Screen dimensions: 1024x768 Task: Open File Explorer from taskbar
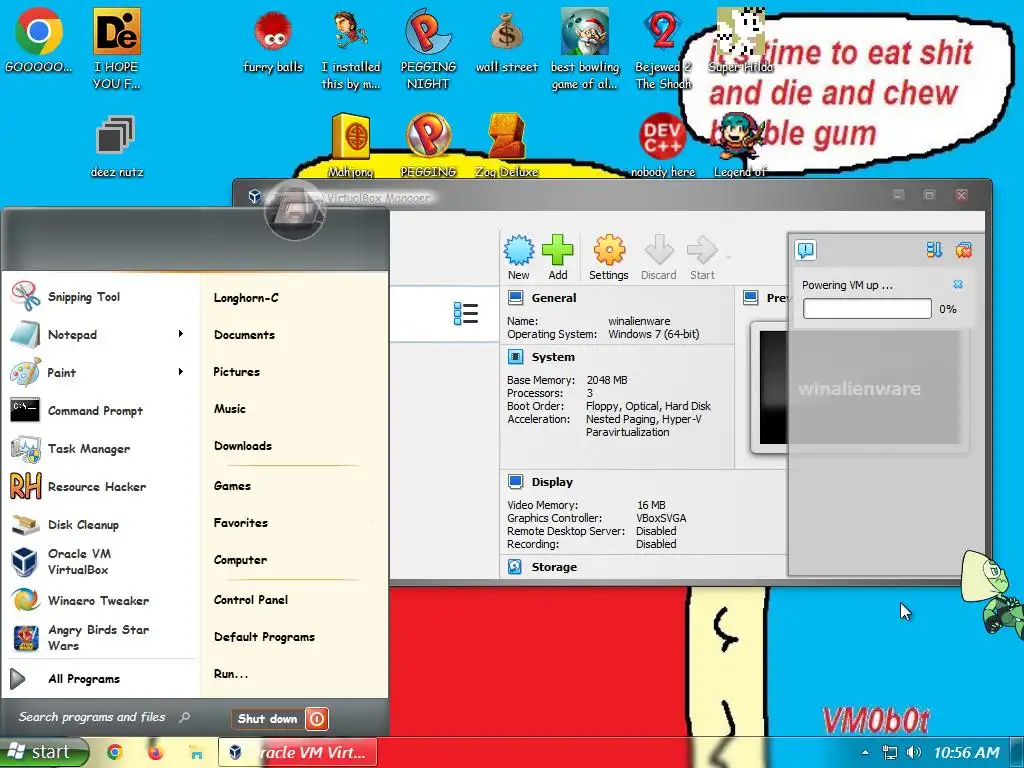tap(195, 752)
